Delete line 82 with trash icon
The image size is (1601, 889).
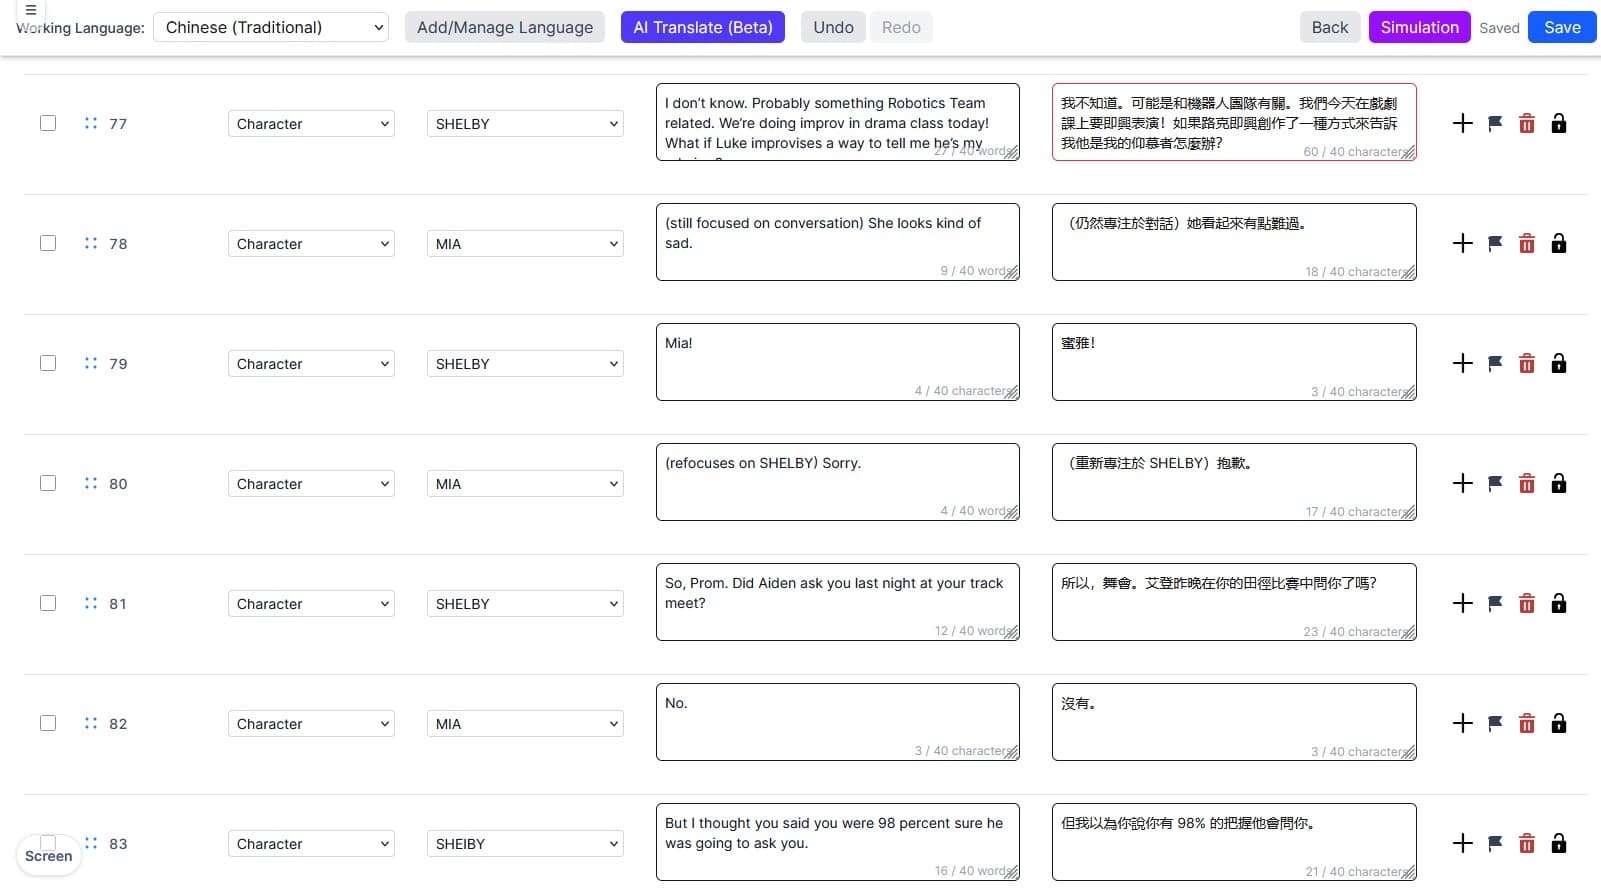point(1527,723)
